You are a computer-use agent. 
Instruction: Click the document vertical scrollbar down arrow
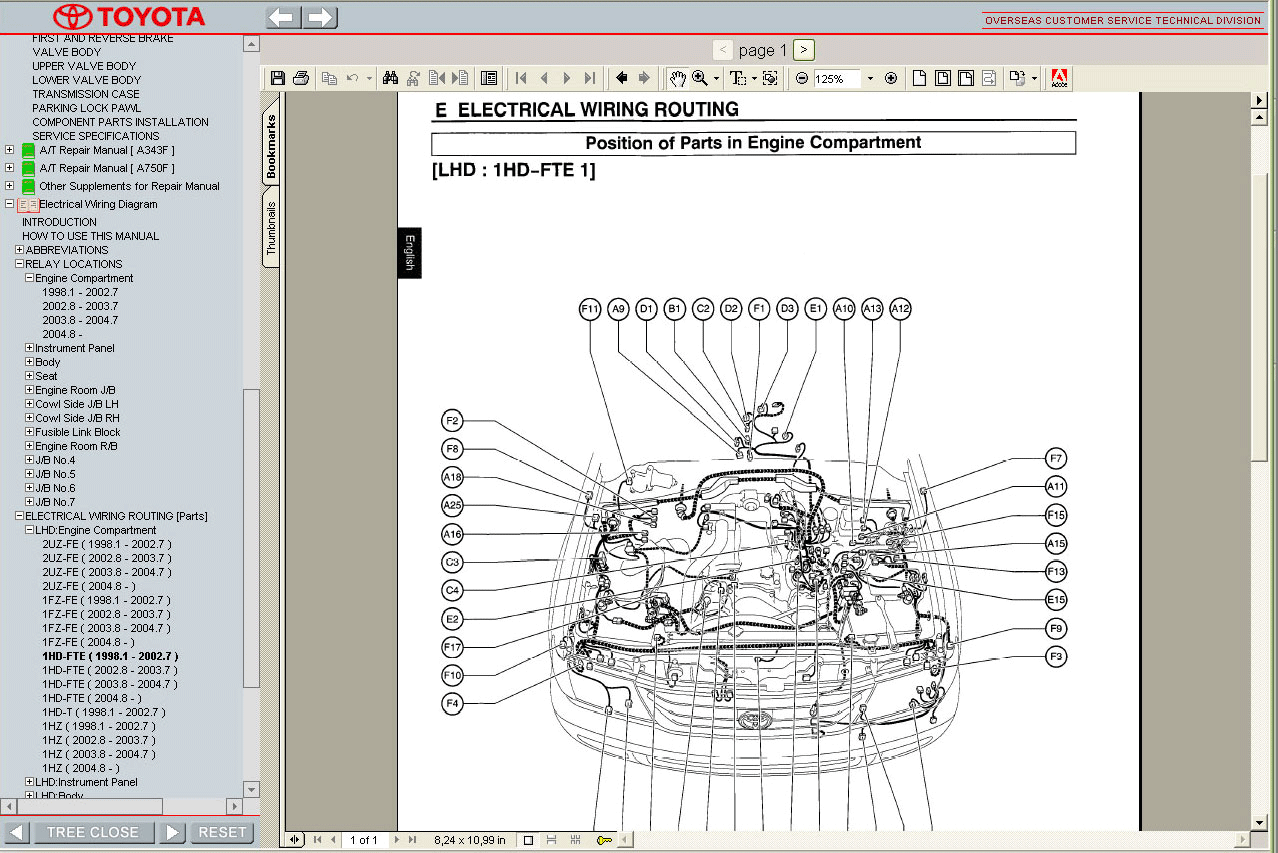coord(1259,823)
